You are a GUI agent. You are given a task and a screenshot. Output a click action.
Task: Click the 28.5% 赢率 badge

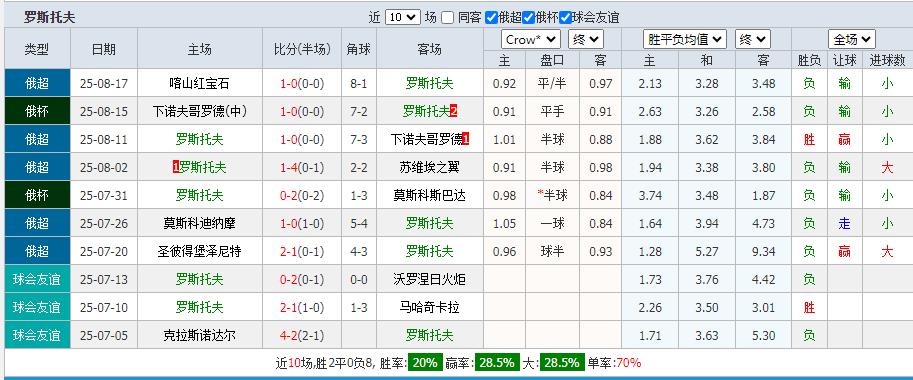[497, 363]
